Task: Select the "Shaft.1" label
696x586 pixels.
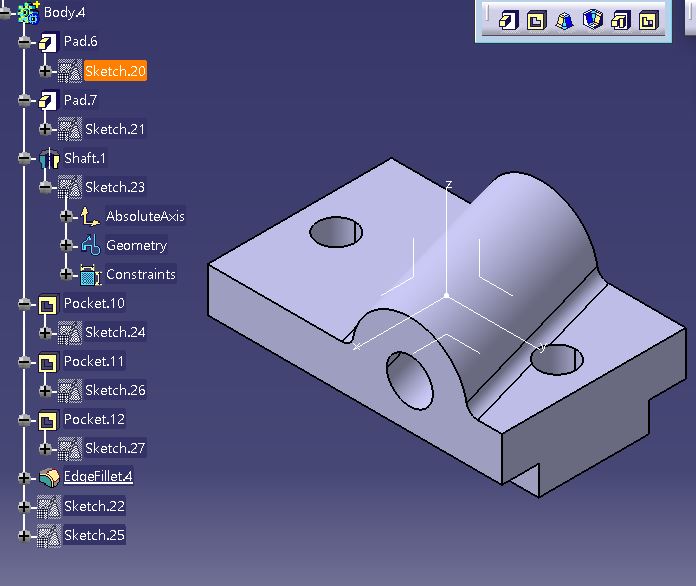Action: tap(85, 158)
